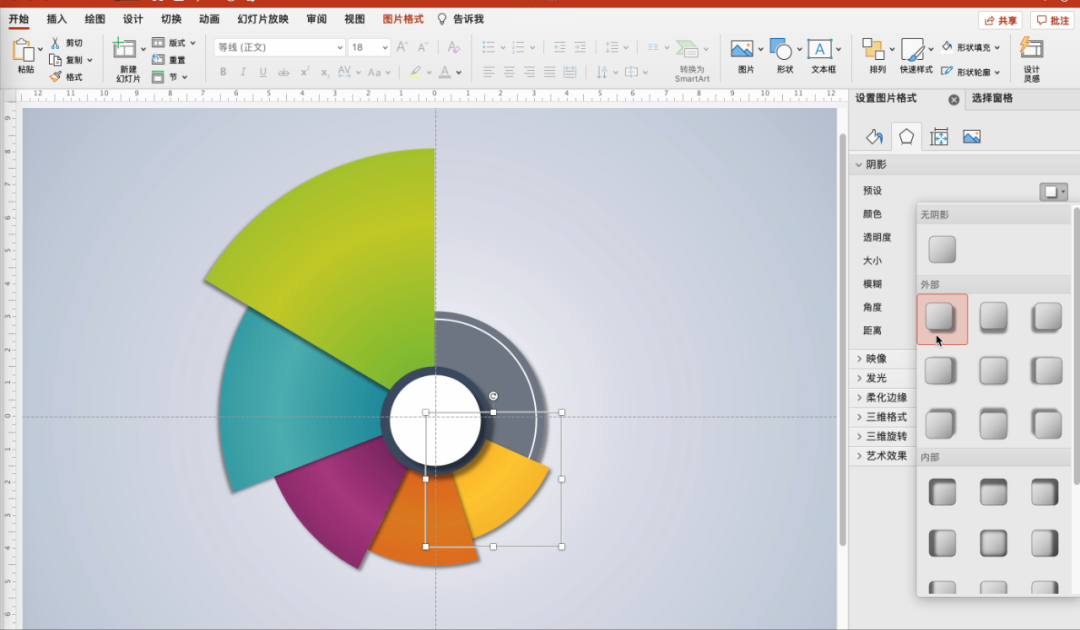This screenshot has height=630, width=1080.
Task: Open the shadow preset (预设) dropdown
Action: 1053,191
